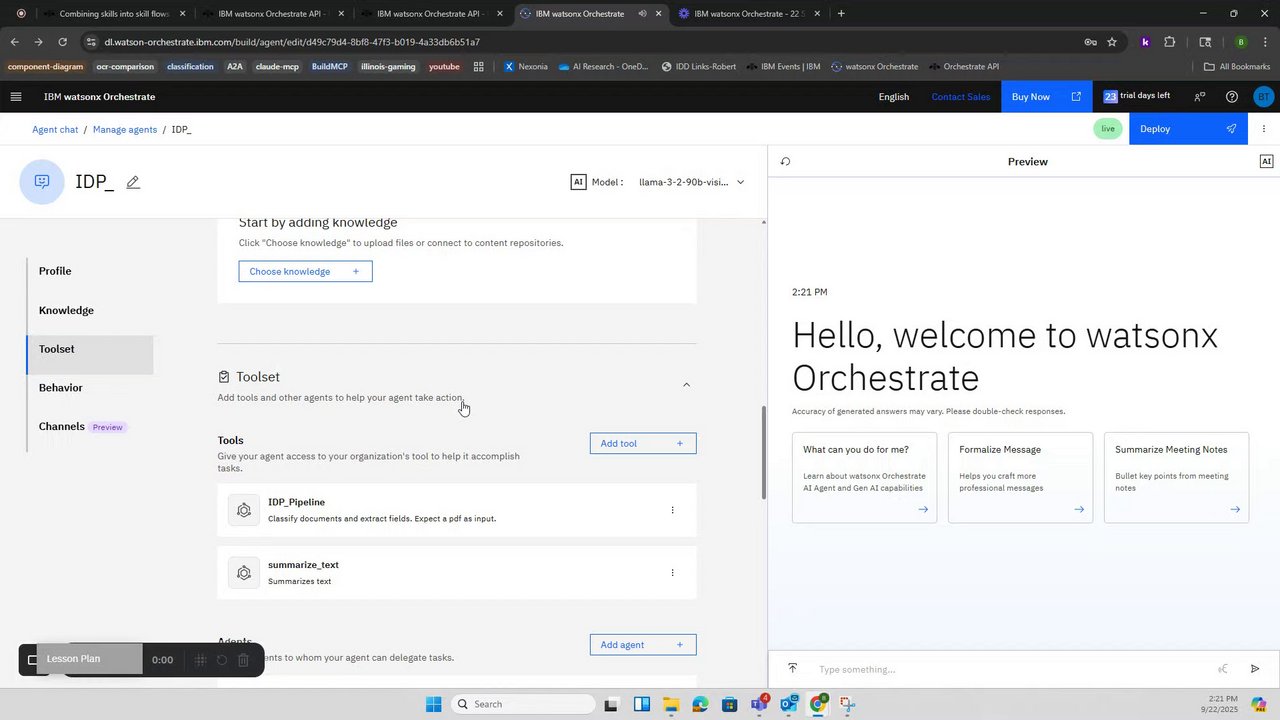Click the agent editor vertical scrollbar
Viewport: 1280px width, 720px height.
point(765,452)
